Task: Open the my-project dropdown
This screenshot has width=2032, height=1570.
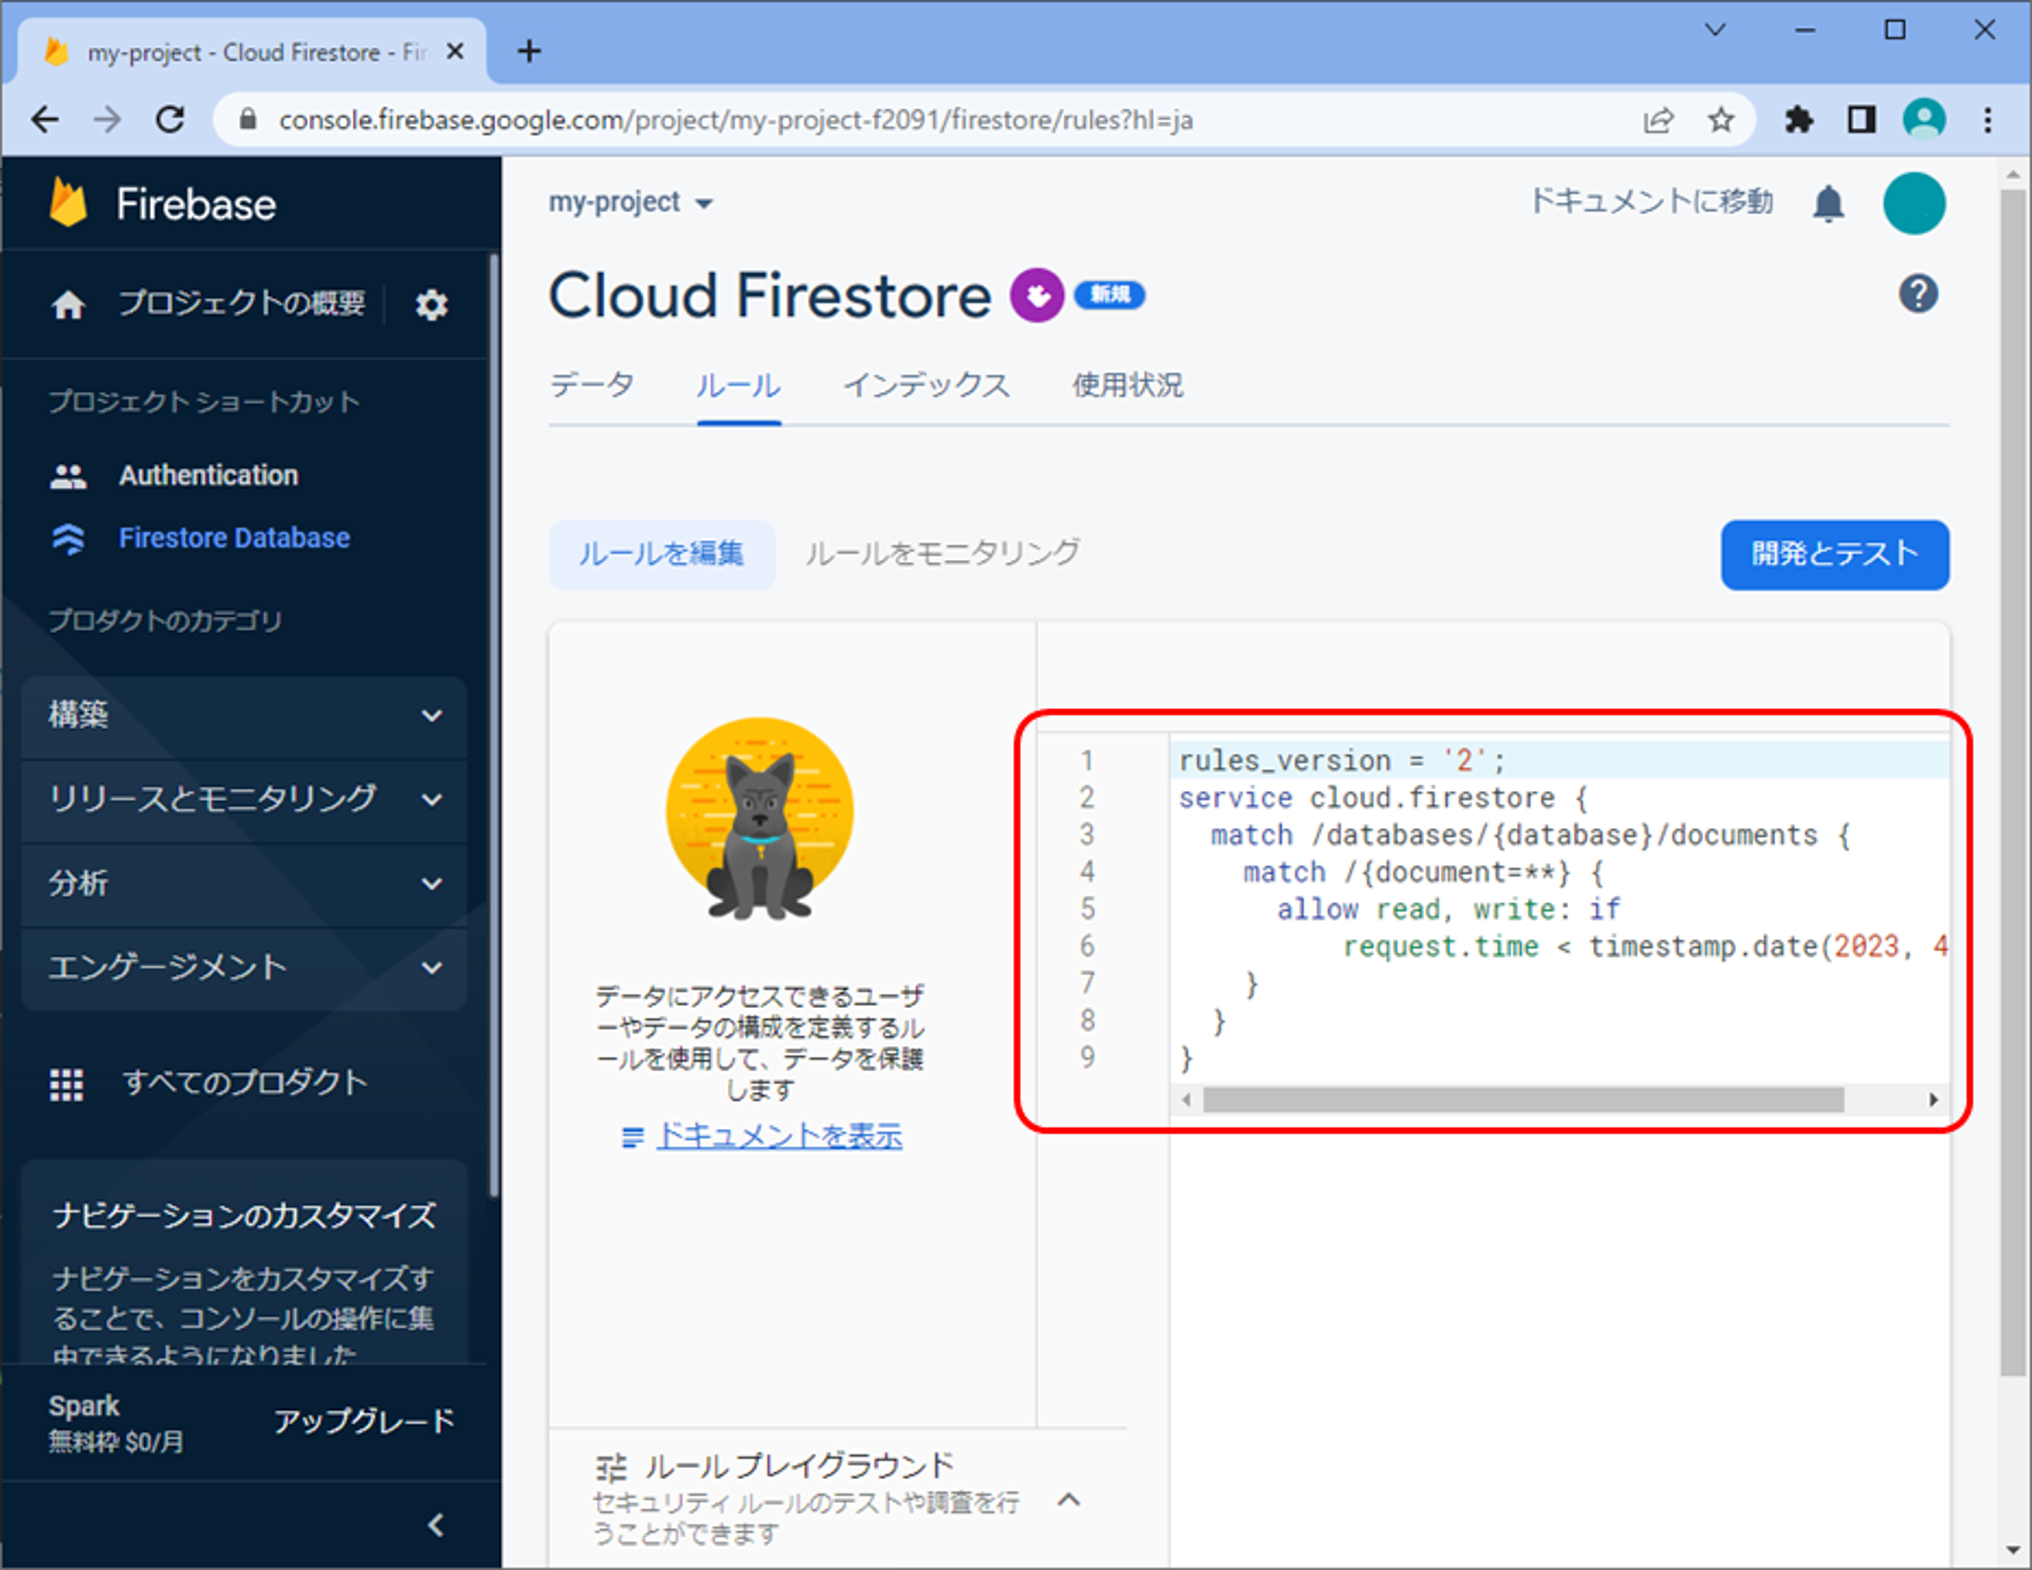Action: coord(631,203)
